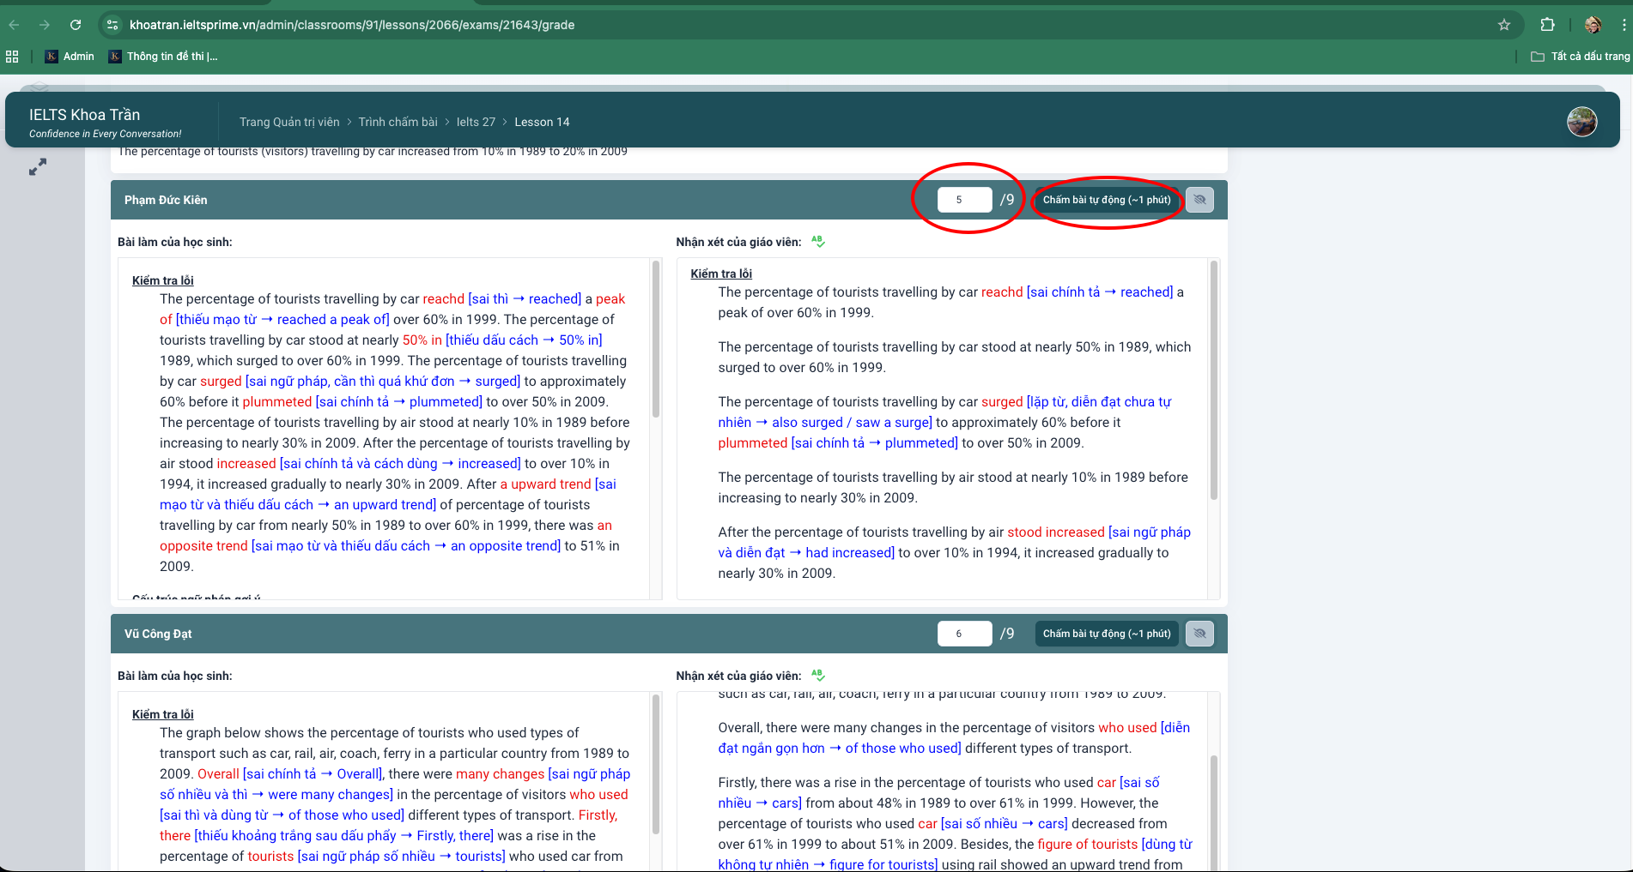Toggle visibility for Phạm Đức Kiên's submission
The image size is (1633, 872).
coord(1199,200)
